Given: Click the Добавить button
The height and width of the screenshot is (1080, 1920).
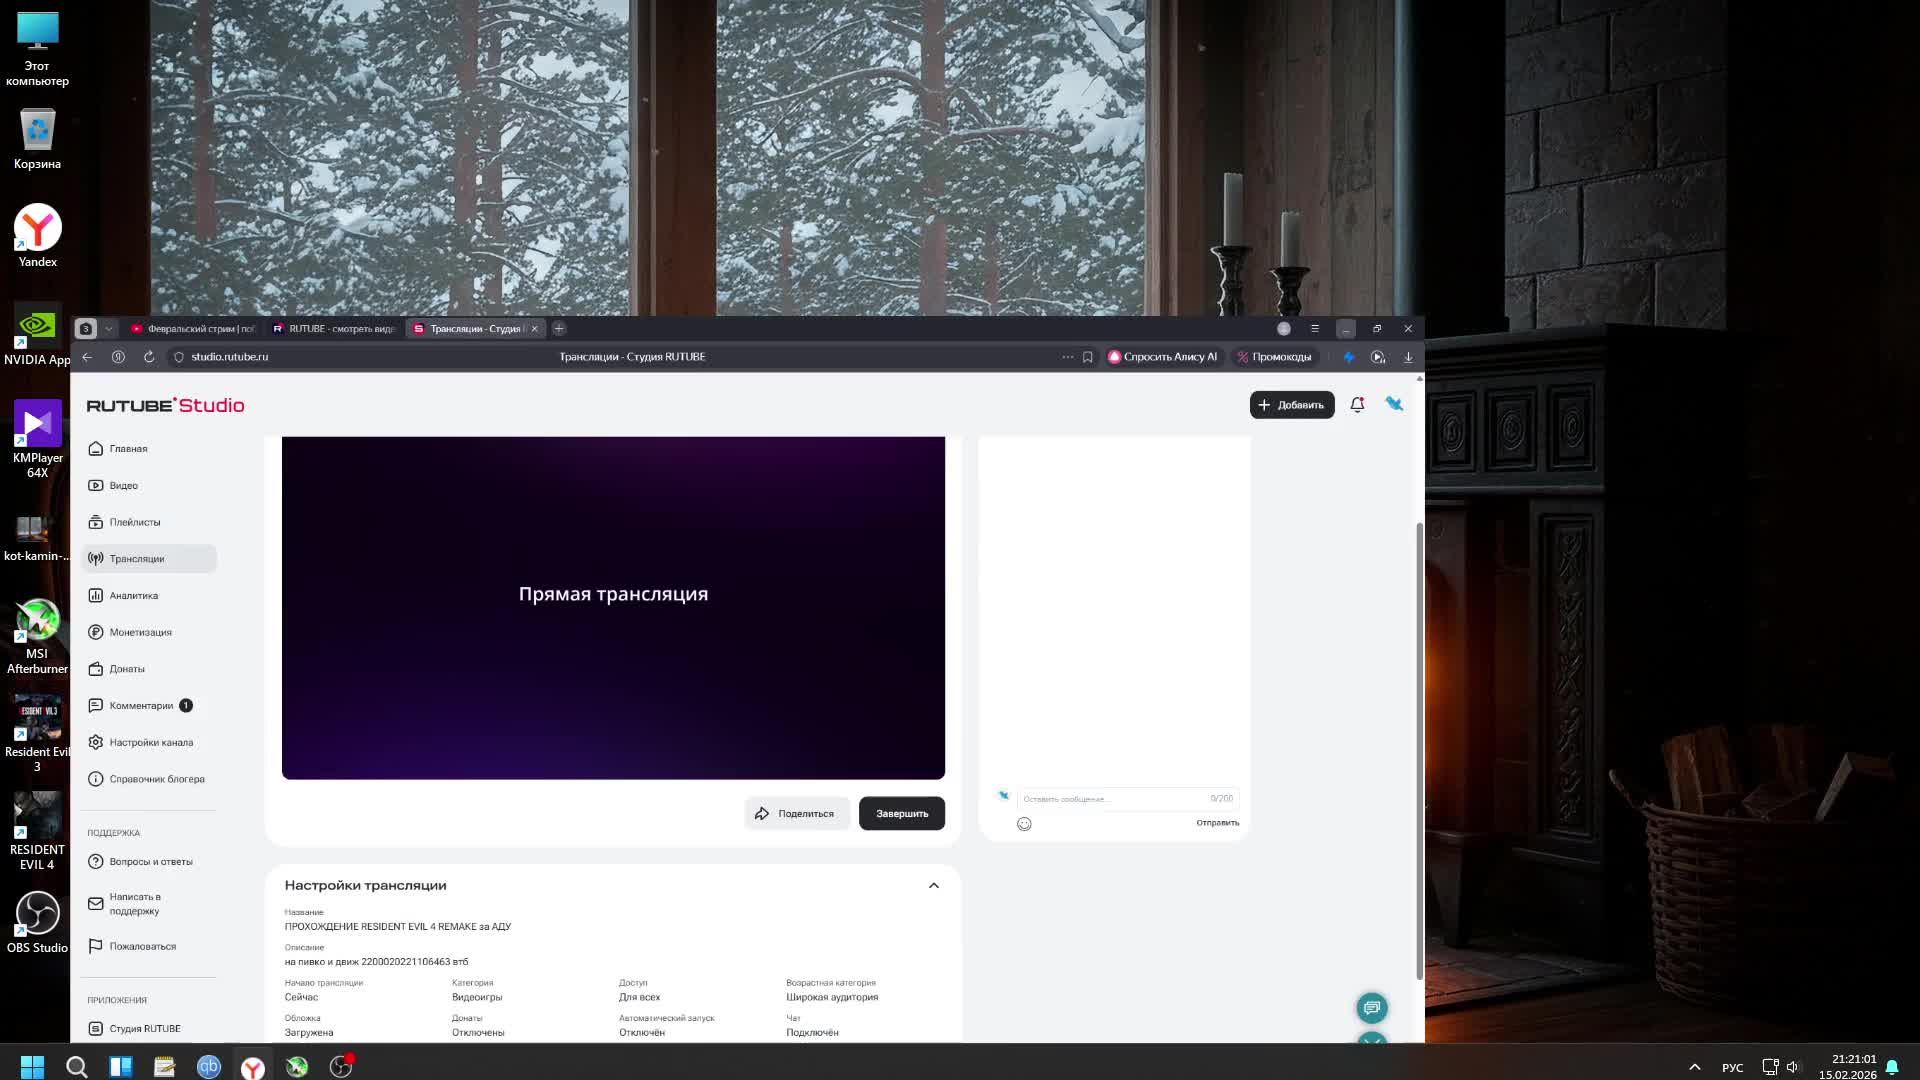Looking at the screenshot, I should tap(1291, 405).
